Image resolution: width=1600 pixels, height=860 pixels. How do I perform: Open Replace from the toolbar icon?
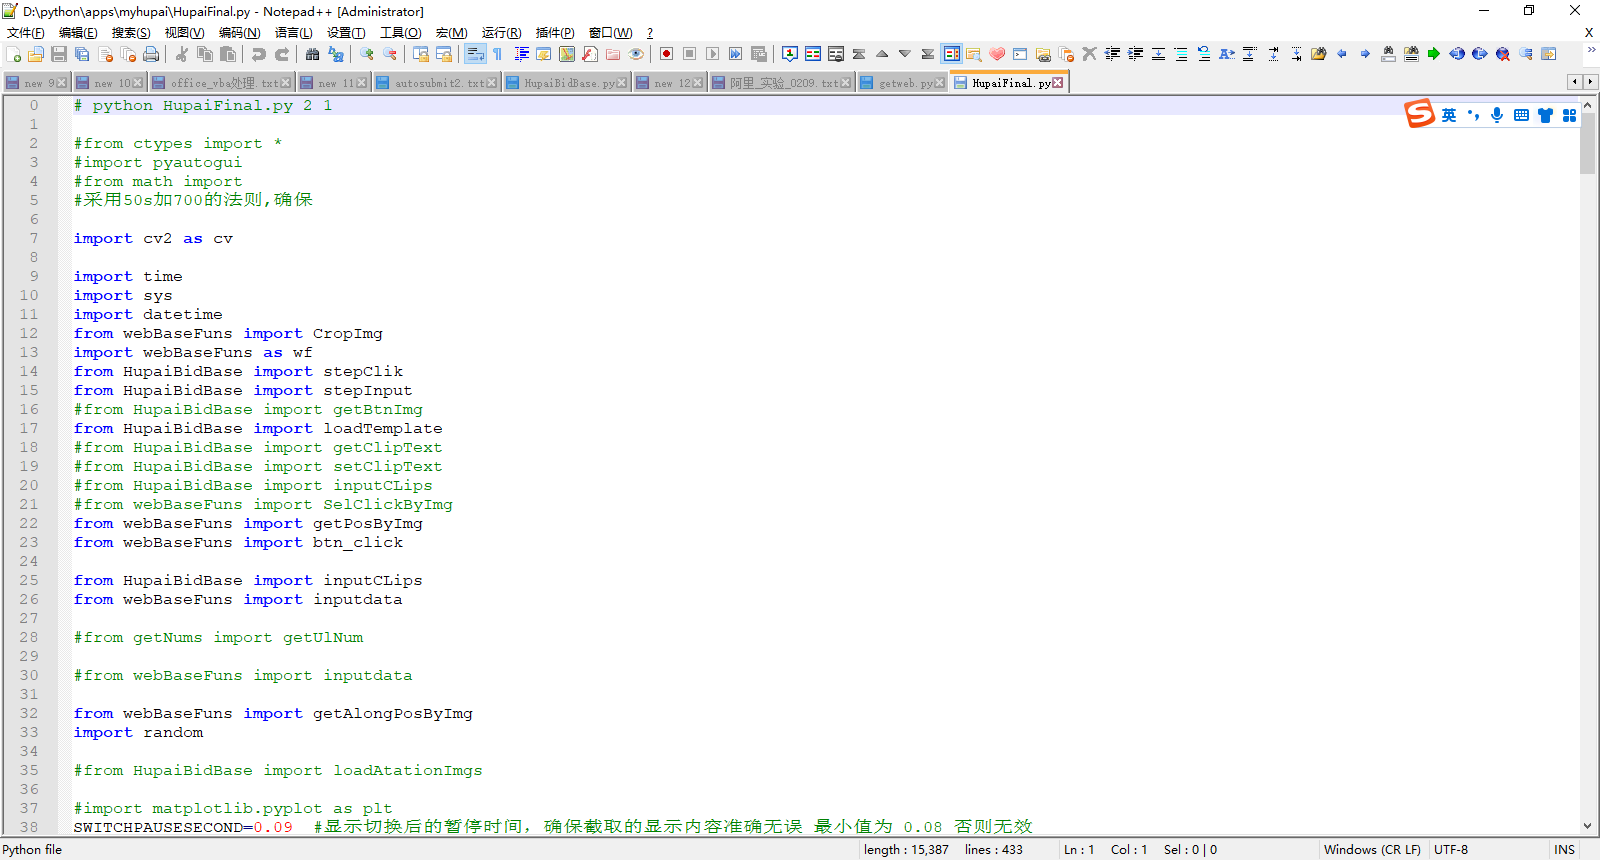(x=336, y=54)
